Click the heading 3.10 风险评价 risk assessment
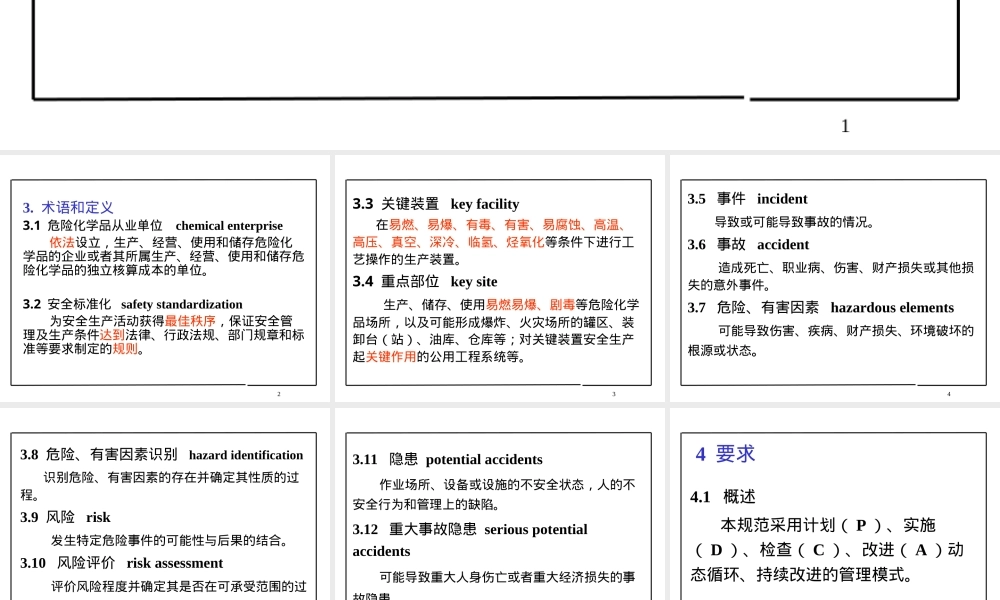Viewport: 1000px width, 600px height. point(121,563)
